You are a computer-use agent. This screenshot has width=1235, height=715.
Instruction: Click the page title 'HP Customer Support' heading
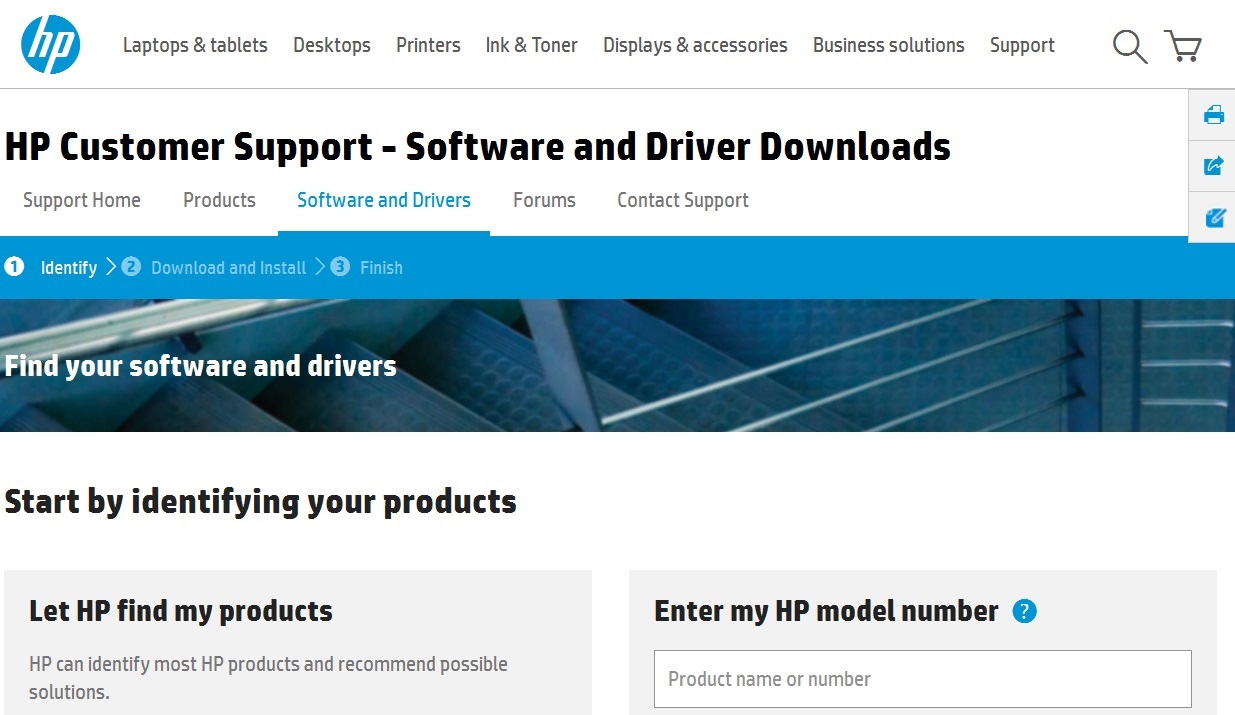click(477, 147)
